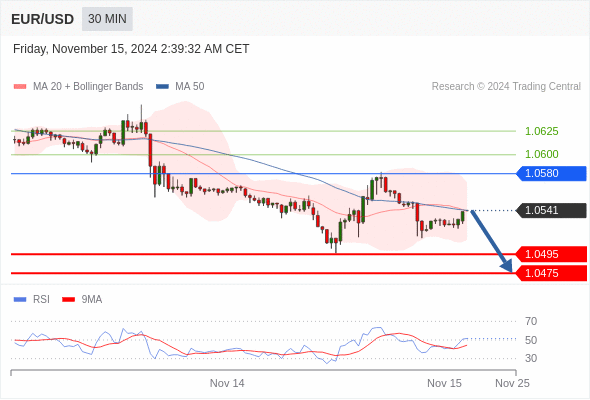Screen dimensions: 590x400
Task: Click the 30 MIN timeframe button
Action: (x=107, y=19)
